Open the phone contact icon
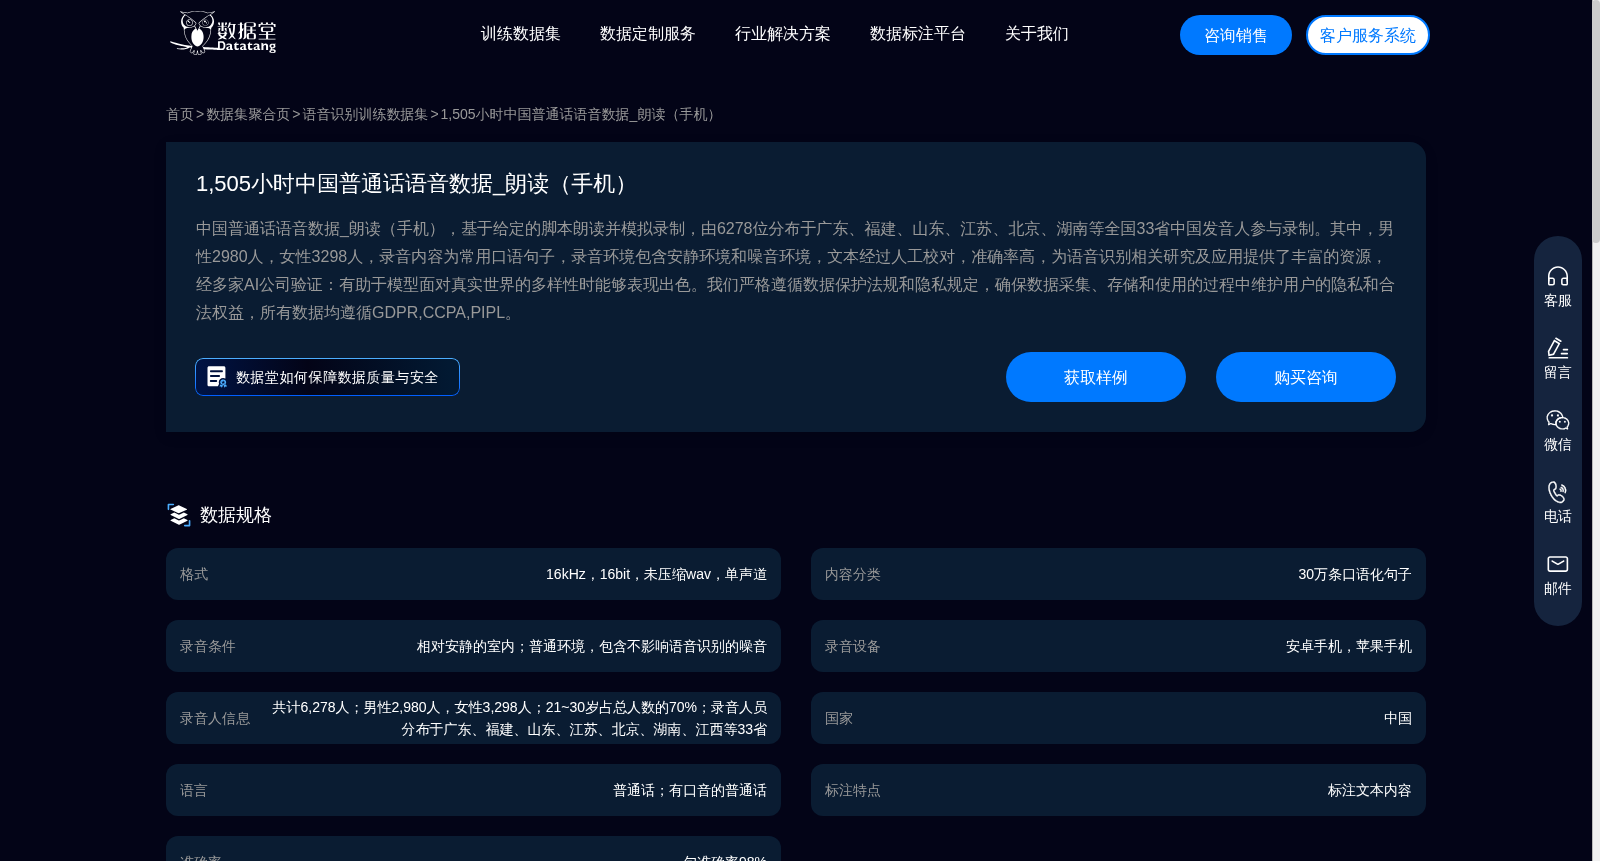The height and width of the screenshot is (861, 1600). (x=1557, y=492)
